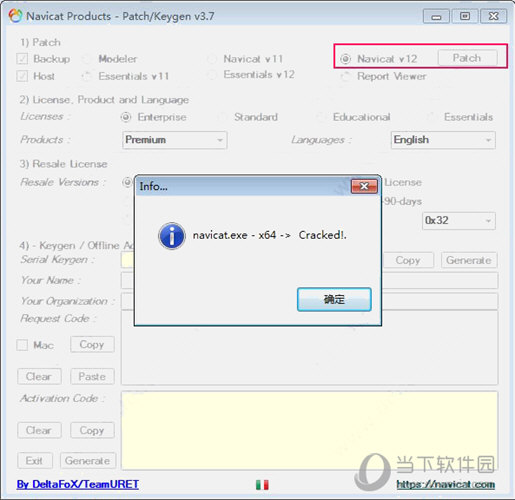Clear the Request Code field

(x=39, y=376)
